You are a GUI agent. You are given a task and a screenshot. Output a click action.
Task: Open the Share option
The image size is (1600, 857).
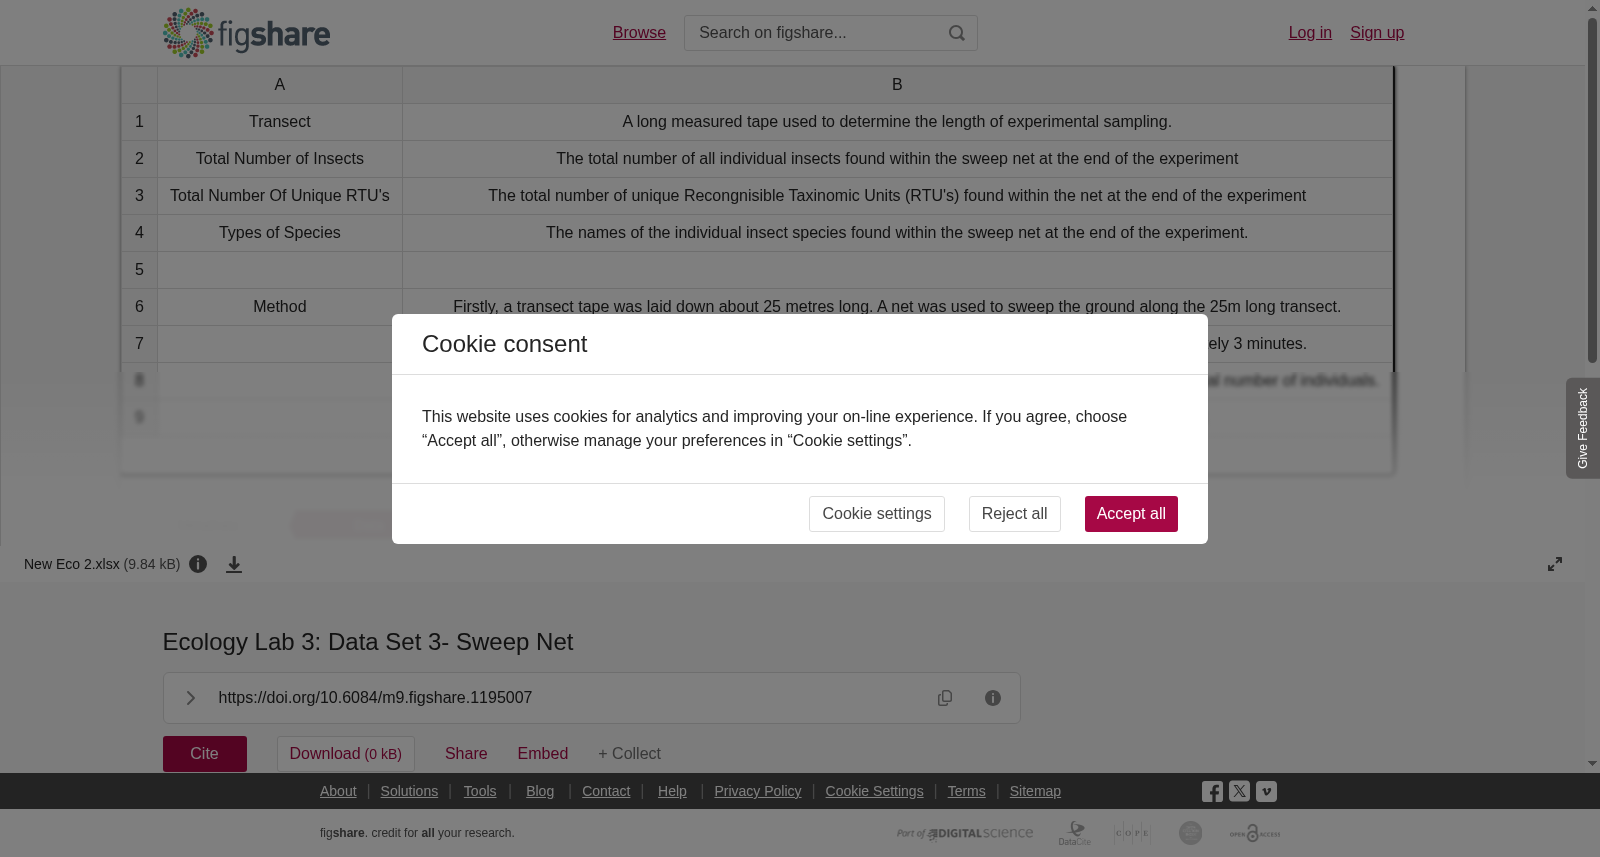click(466, 754)
